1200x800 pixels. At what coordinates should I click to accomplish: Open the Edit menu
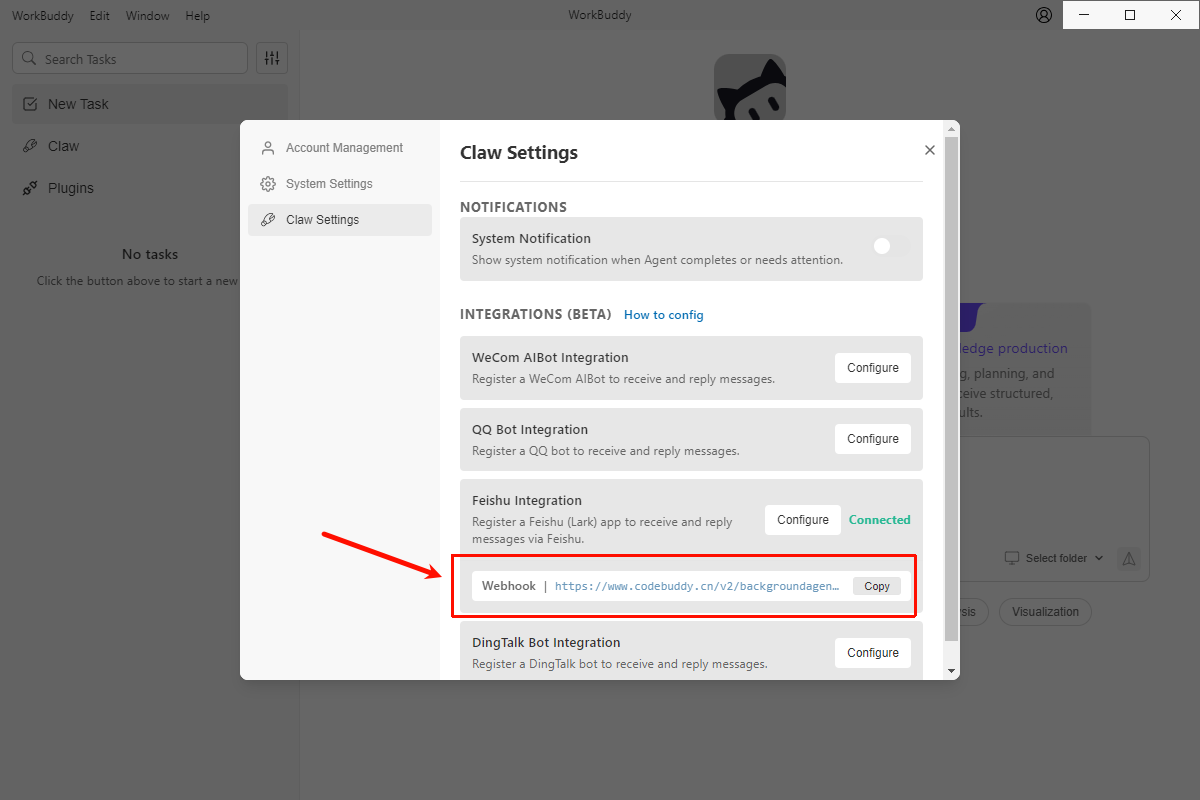pos(99,16)
